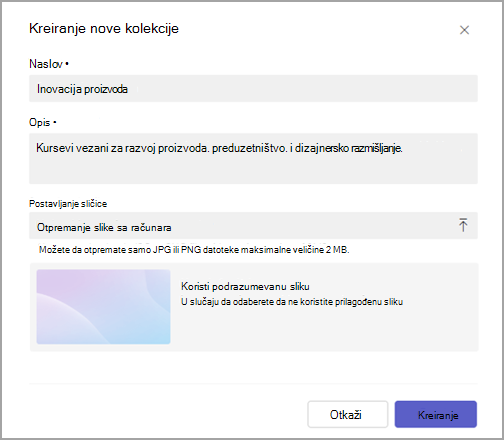Image resolution: width=504 pixels, height=440 pixels.
Task: Click blank lower part of Opis box
Action: [x=253, y=172]
